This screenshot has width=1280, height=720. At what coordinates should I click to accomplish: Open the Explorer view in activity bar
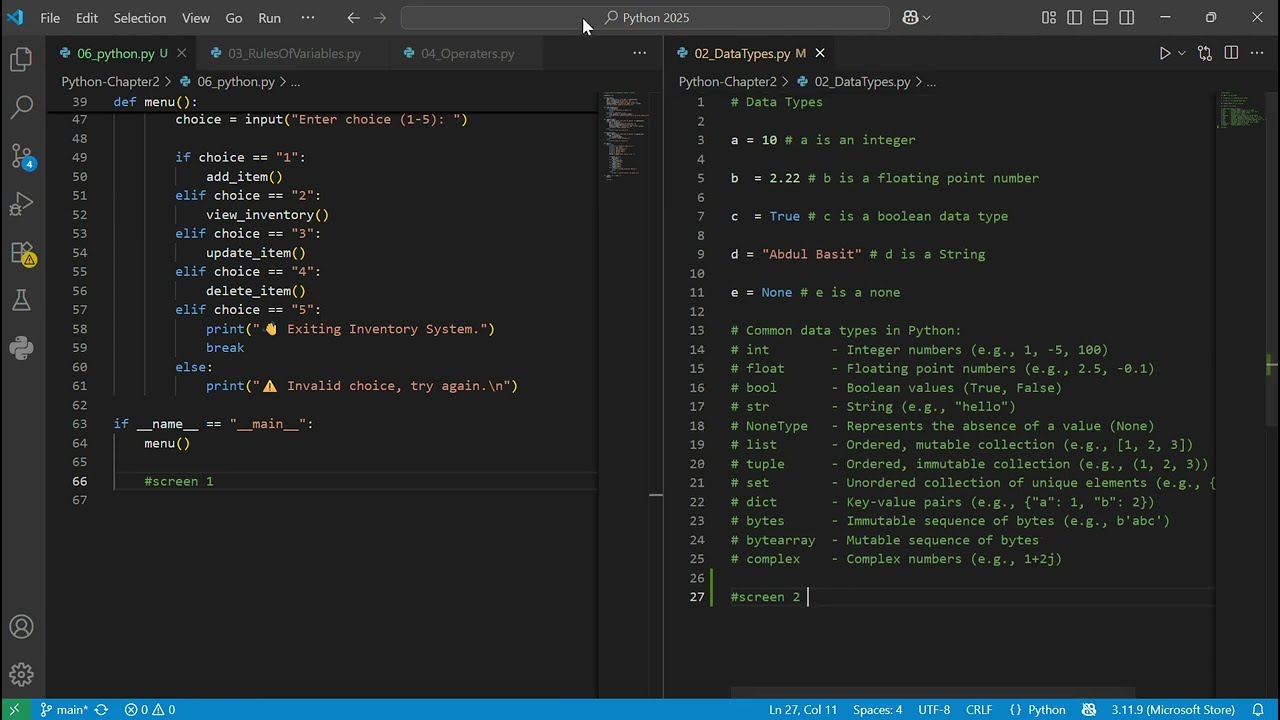(x=21, y=60)
